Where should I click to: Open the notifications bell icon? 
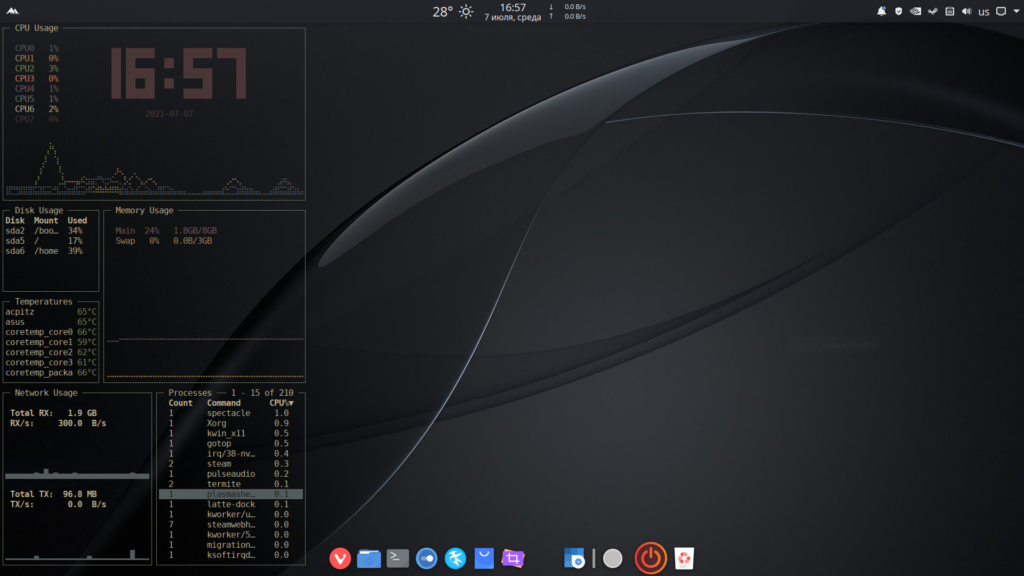point(881,11)
